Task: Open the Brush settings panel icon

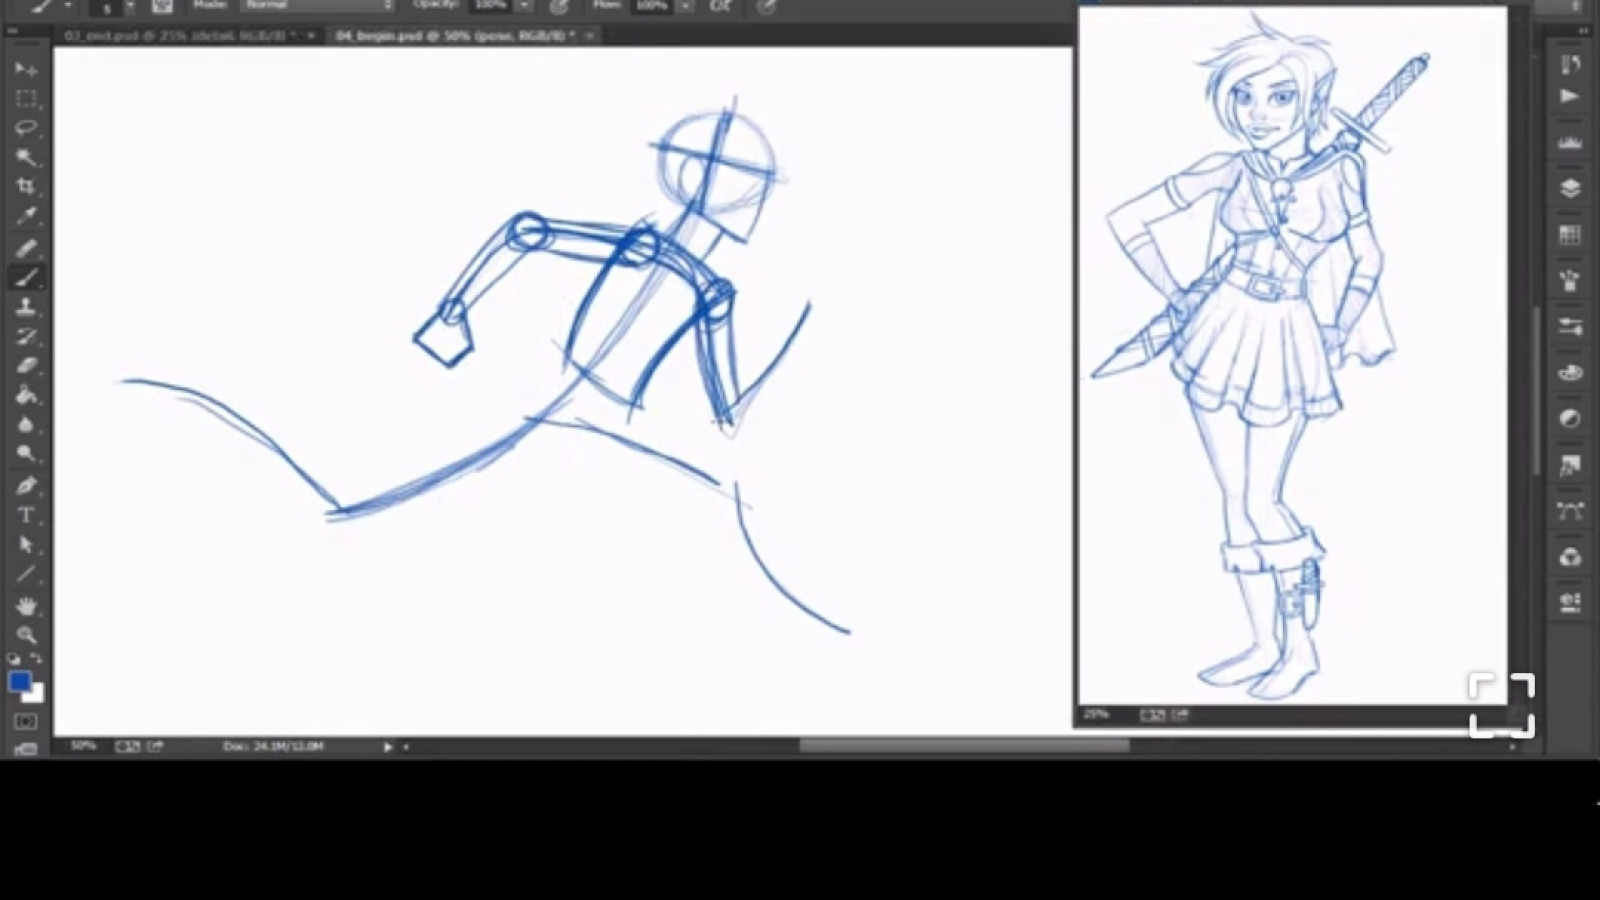Action: click(1570, 327)
